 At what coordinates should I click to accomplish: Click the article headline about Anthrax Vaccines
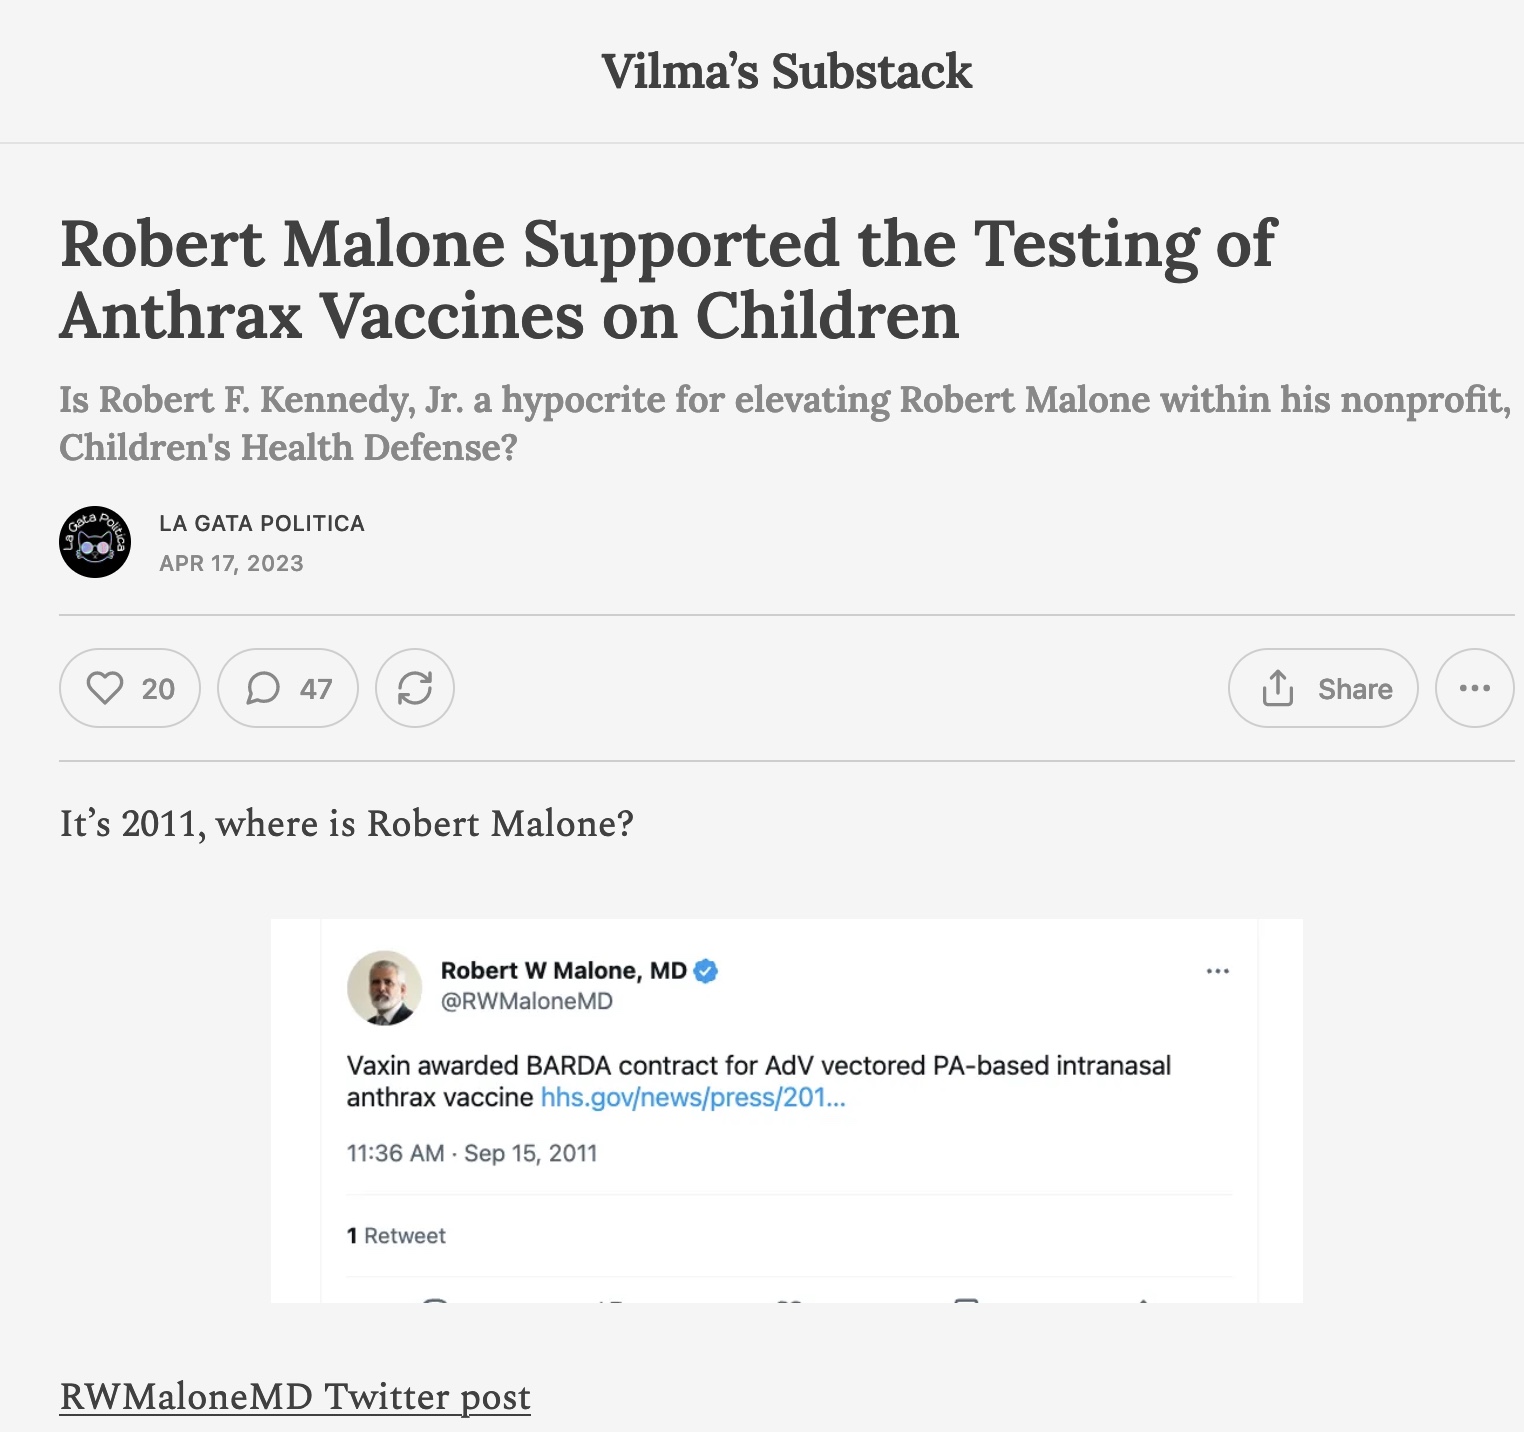pyautogui.click(x=667, y=280)
